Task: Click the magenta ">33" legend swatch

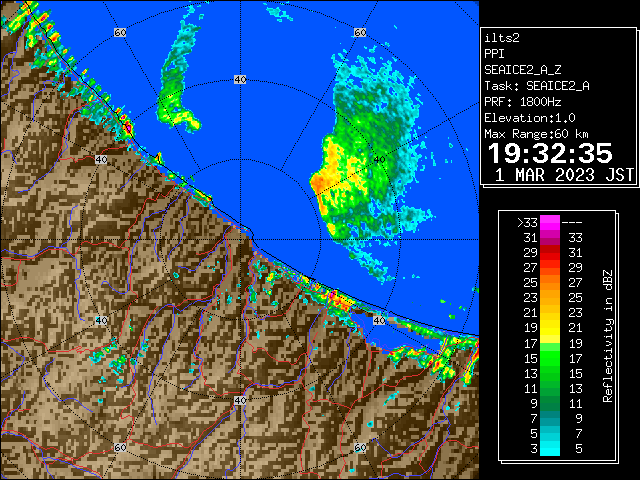Action: pos(550,223)
